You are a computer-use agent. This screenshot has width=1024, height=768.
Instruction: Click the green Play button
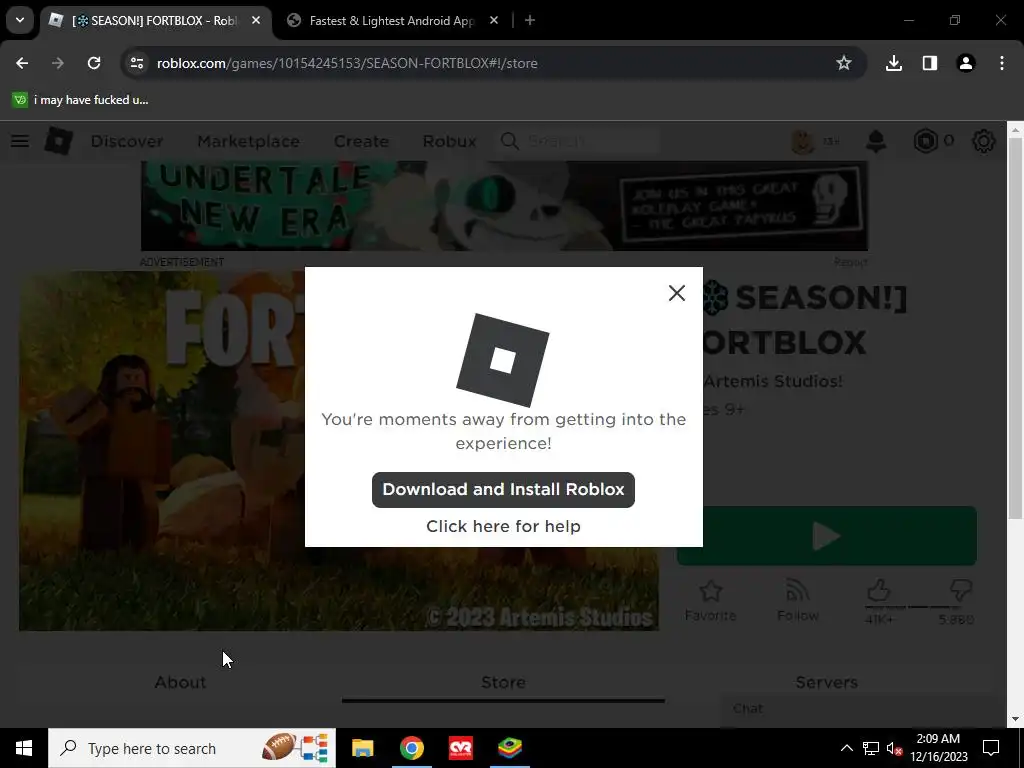[x=827, y=536]
